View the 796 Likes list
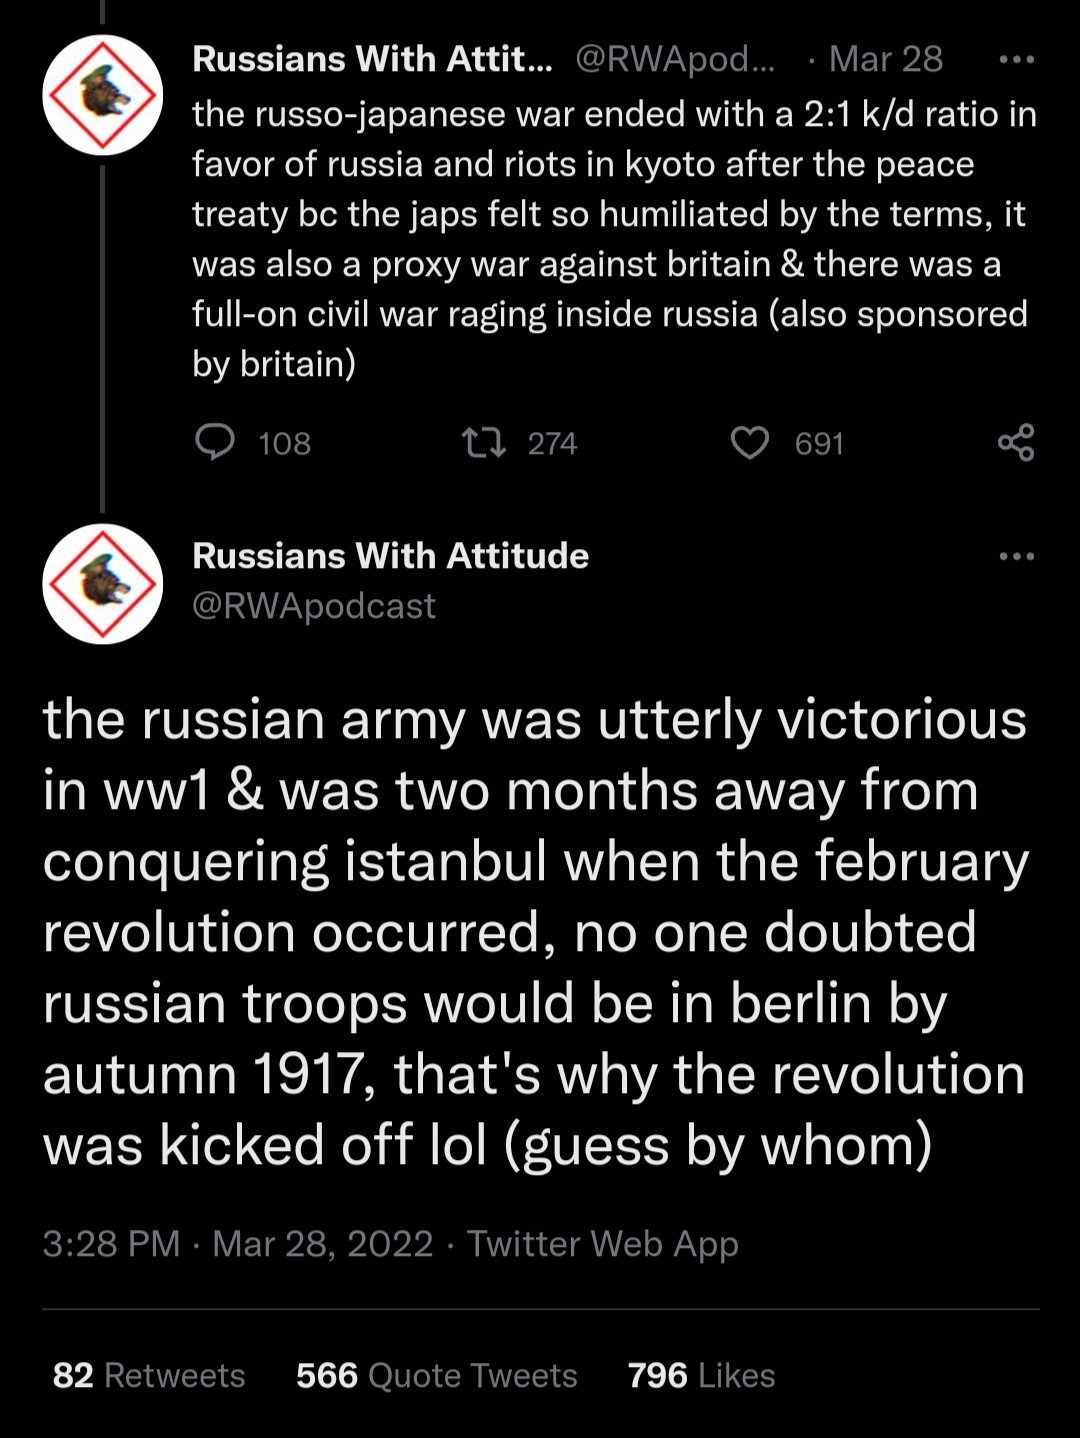The image size is (1080, 1438). [701, 1375]
